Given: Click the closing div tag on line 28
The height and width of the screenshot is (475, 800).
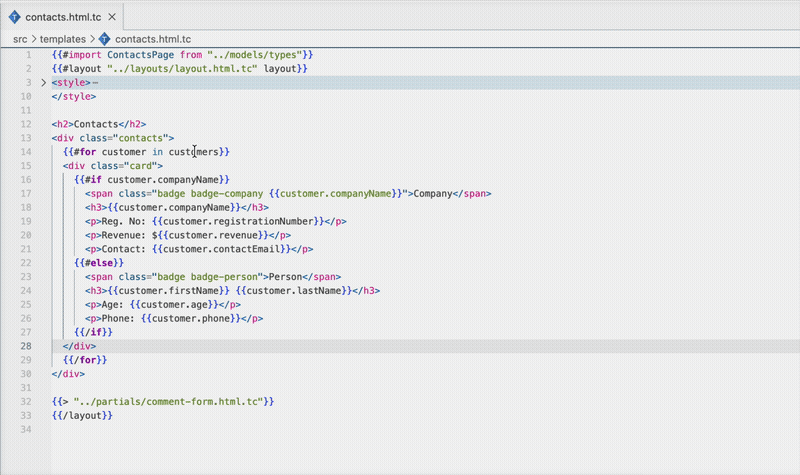Looking at the screenshot, I should pyautogui.click(x=79, y=346).
